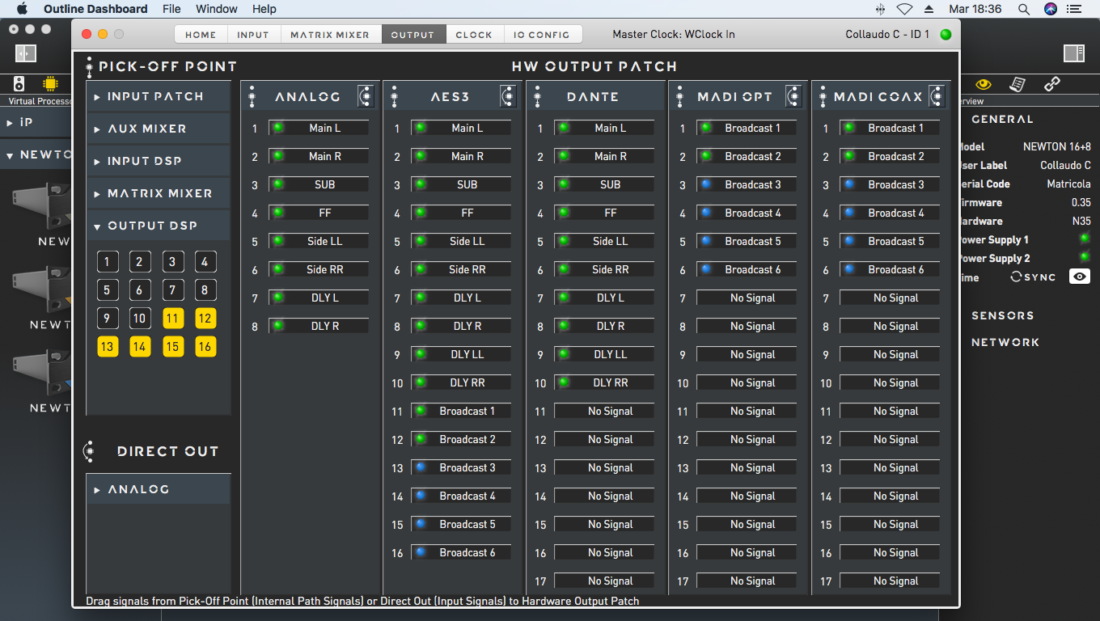Toggle Output DSP channel 11

tap(173, 318)
